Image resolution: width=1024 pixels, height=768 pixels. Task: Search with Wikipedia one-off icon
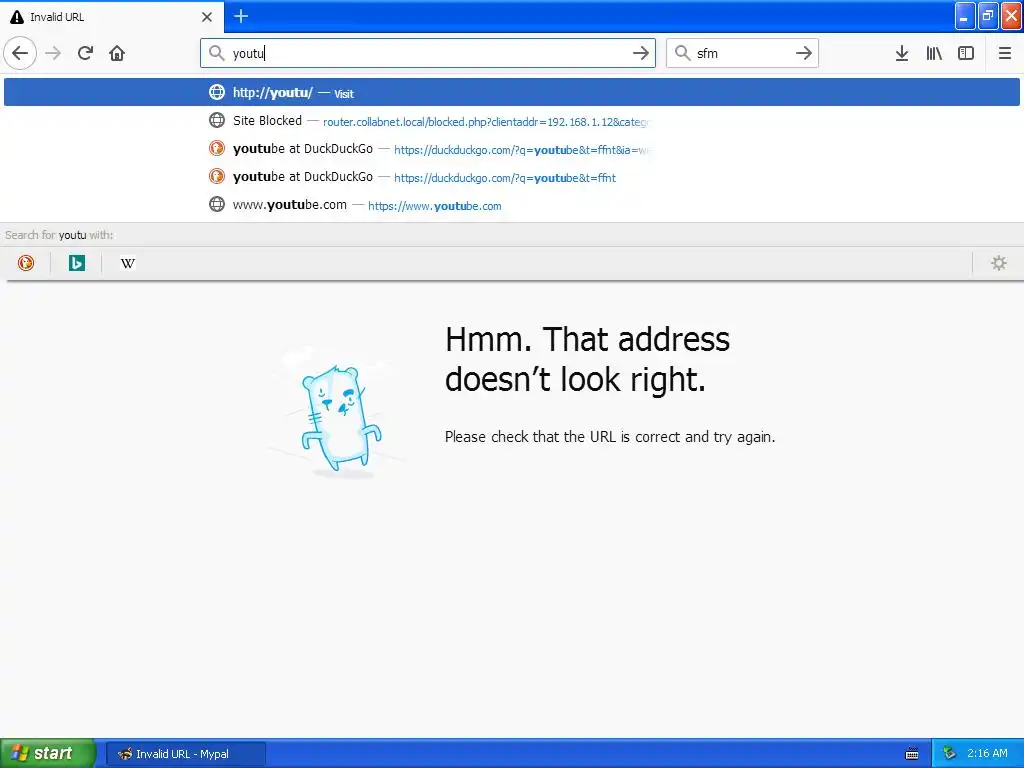(x=128, y=263)
